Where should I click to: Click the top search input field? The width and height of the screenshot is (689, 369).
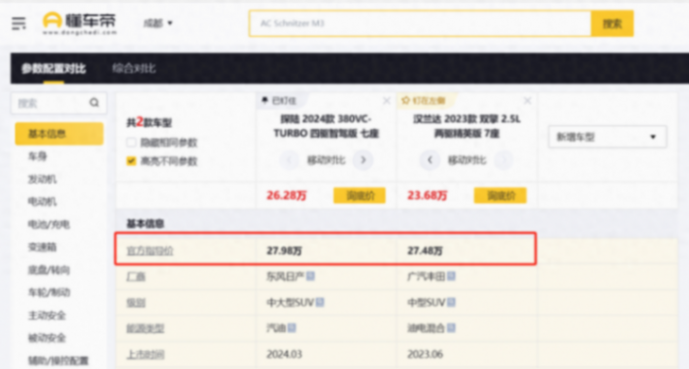coord(420,23)
